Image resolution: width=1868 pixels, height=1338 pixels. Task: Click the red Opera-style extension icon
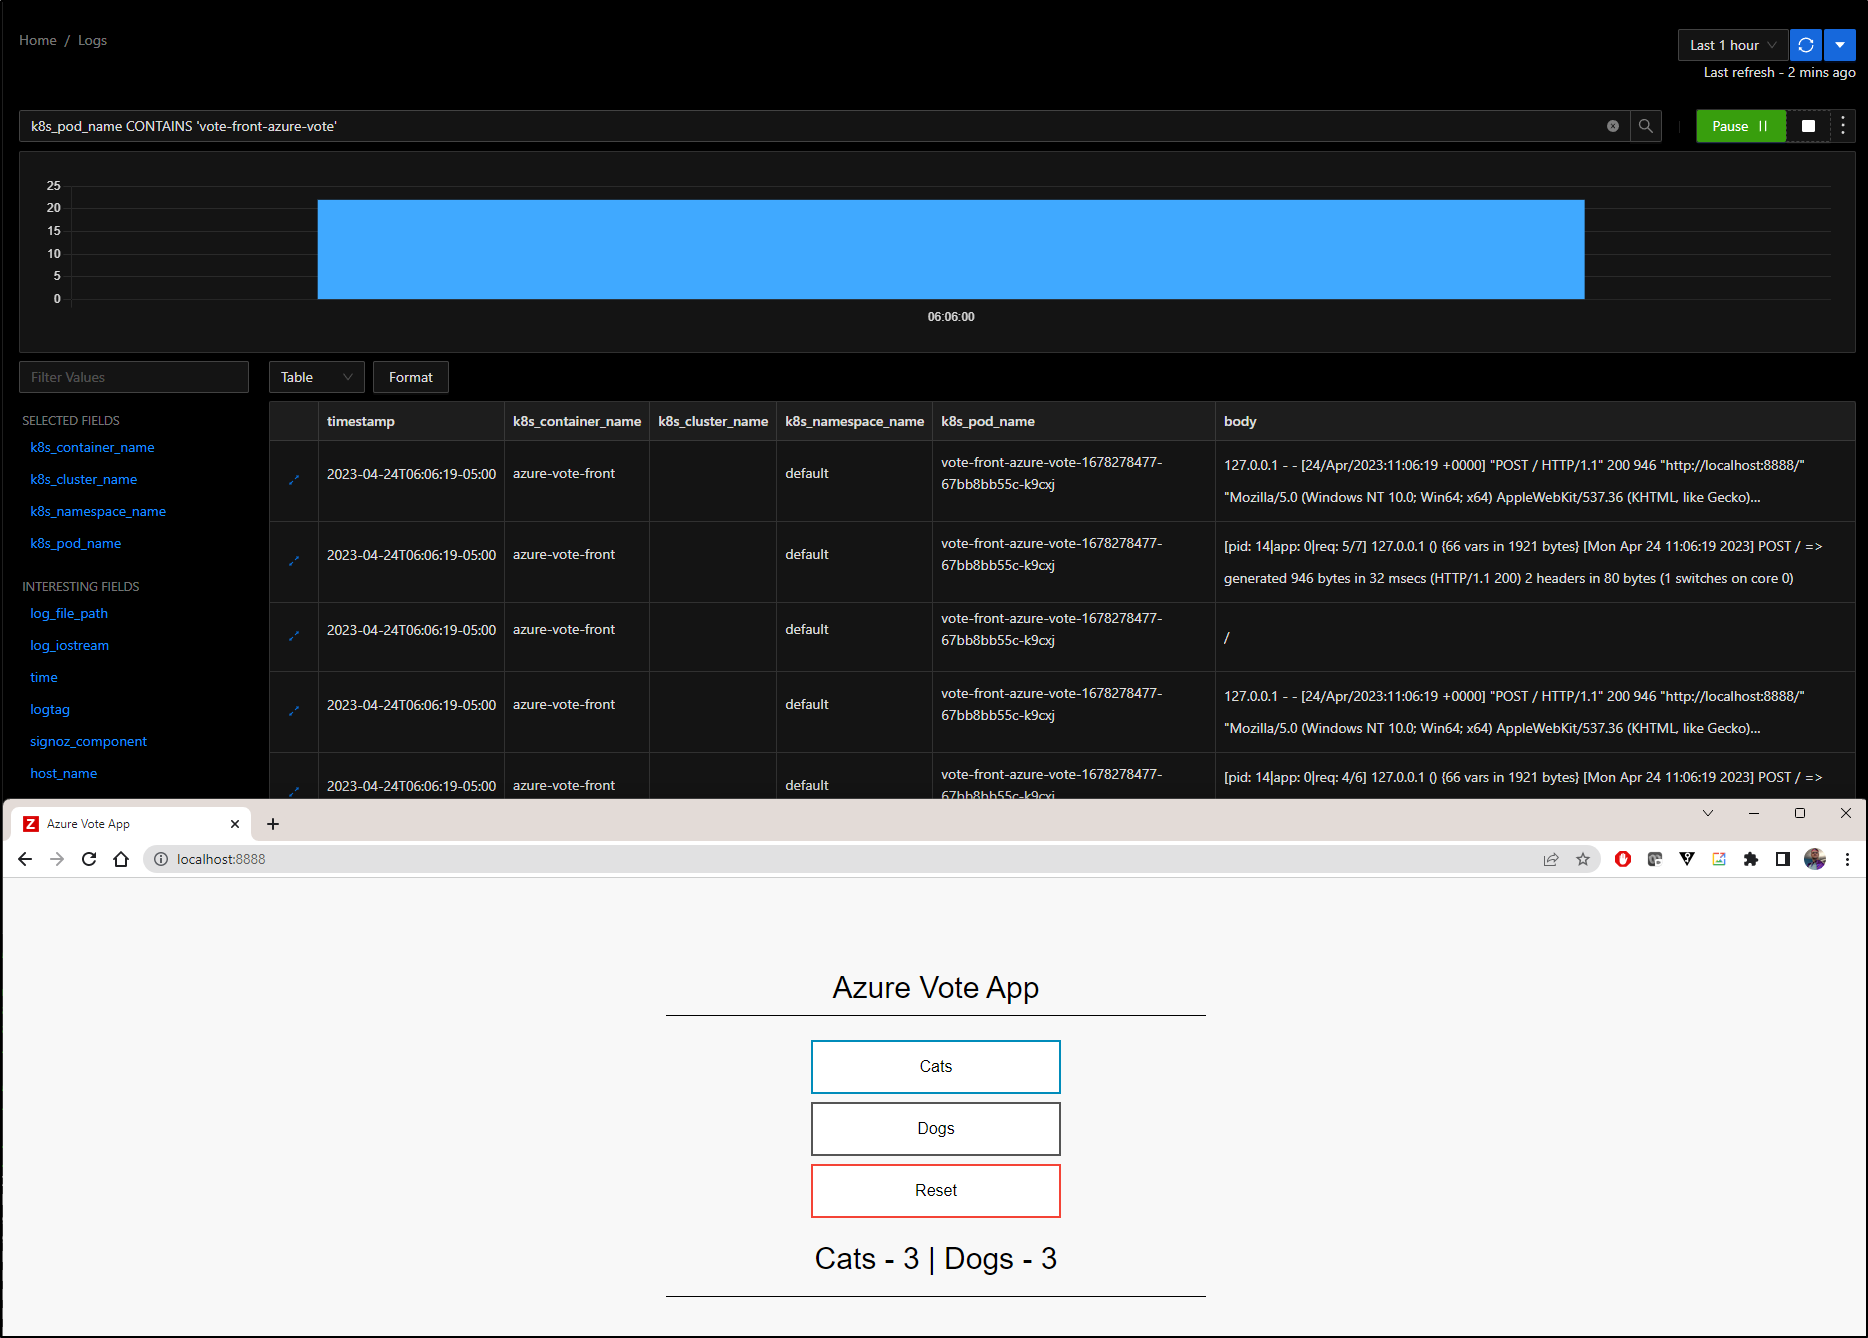click(1623, 859)
